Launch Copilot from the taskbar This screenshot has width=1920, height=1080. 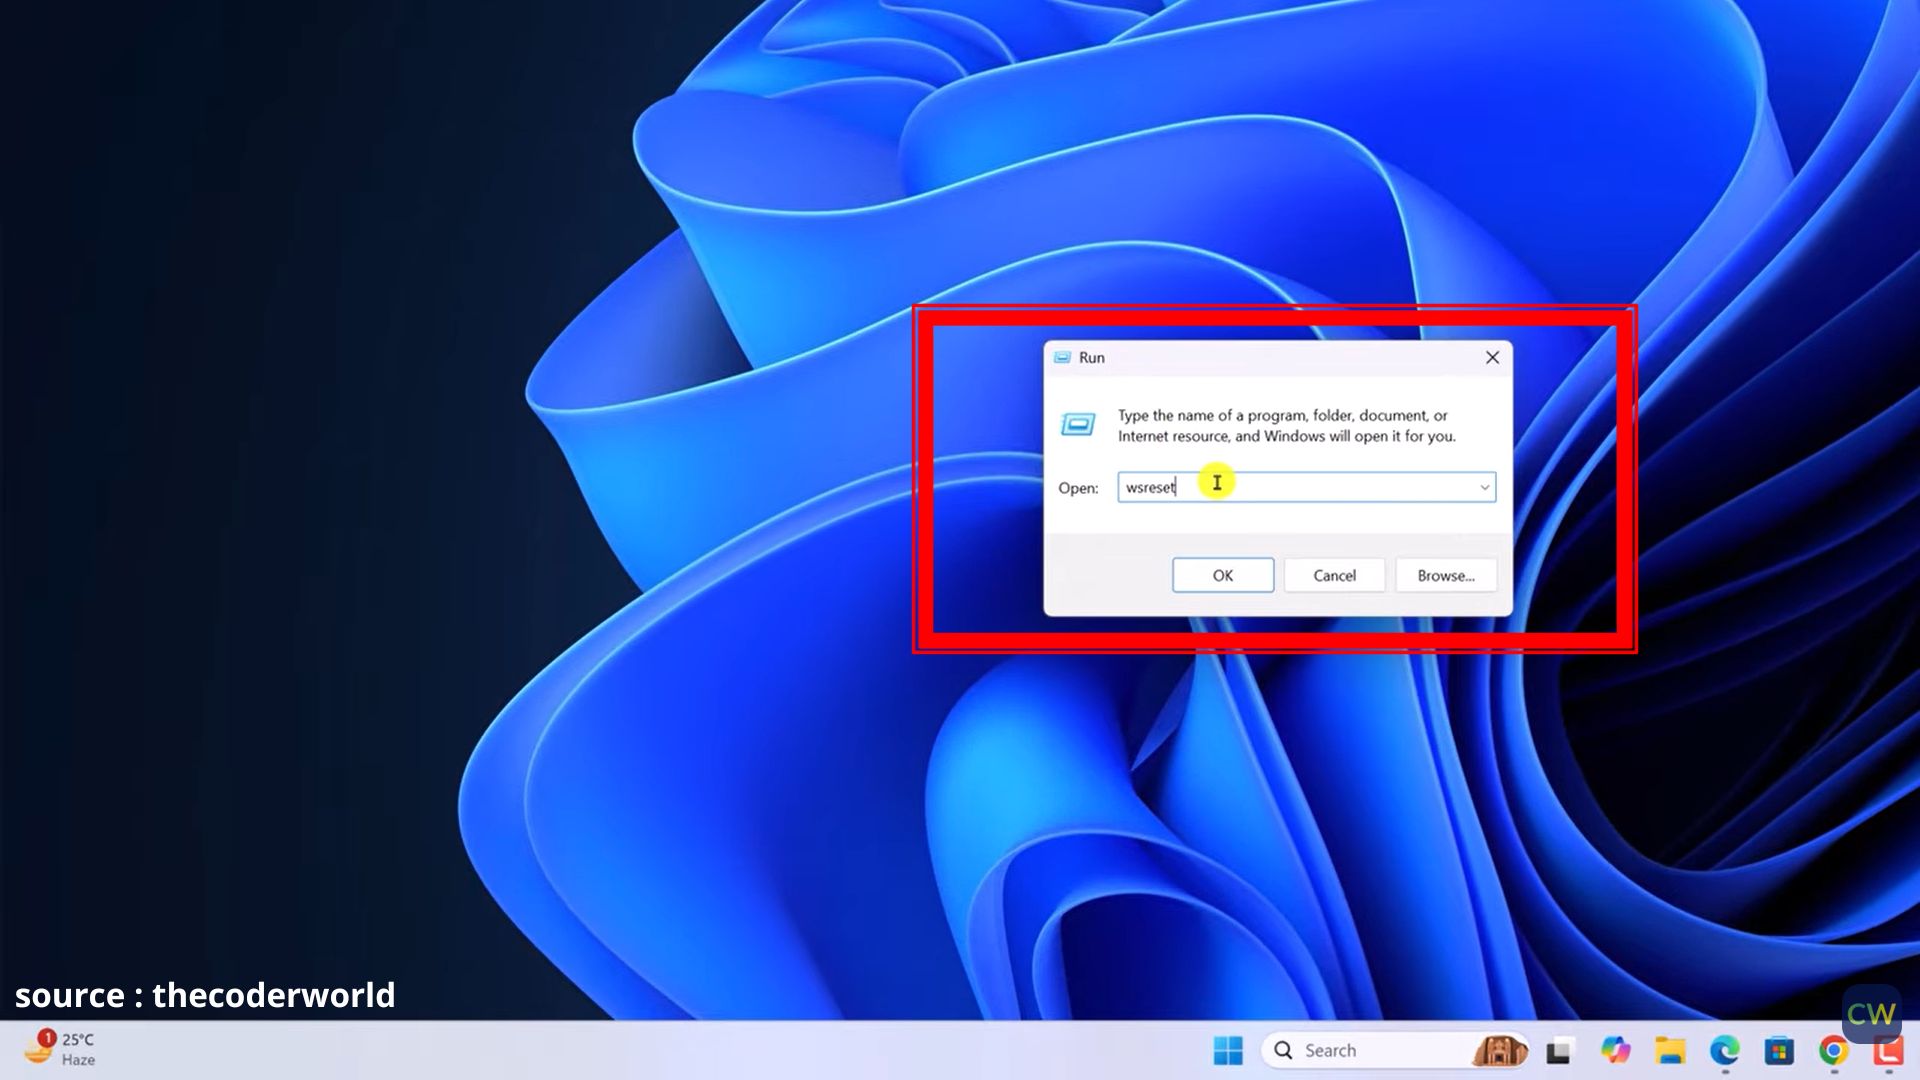1615,1051
